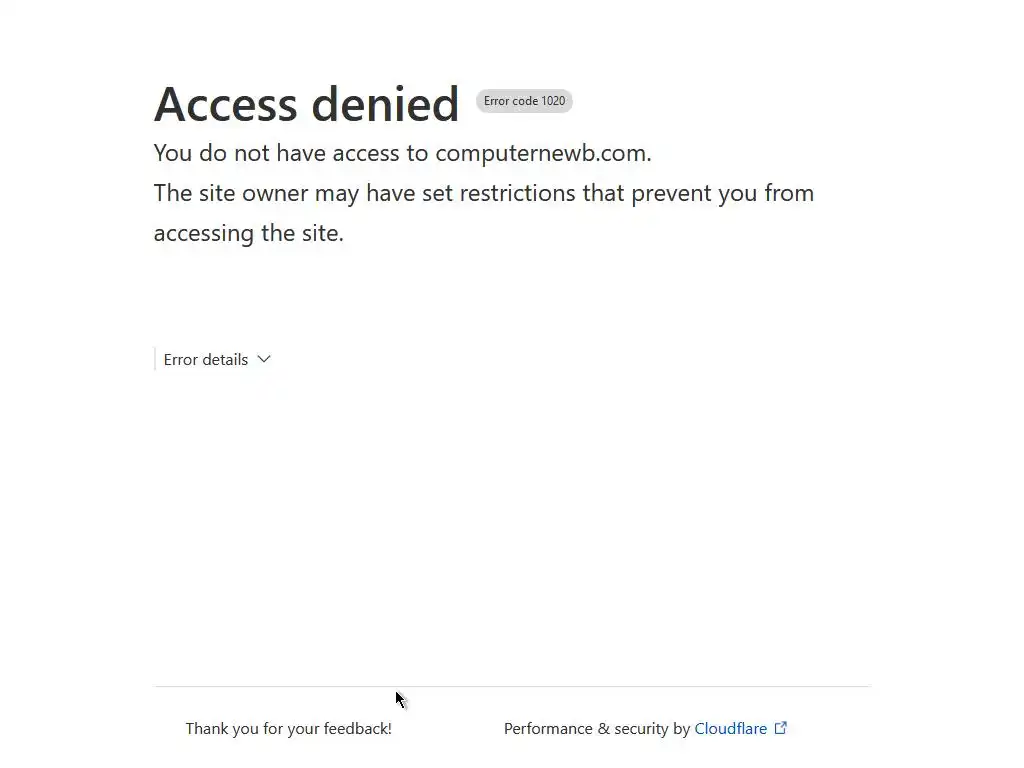Open the Cloudflare link in footer
The image size is (1024, 768).
(x=730, y=728)
